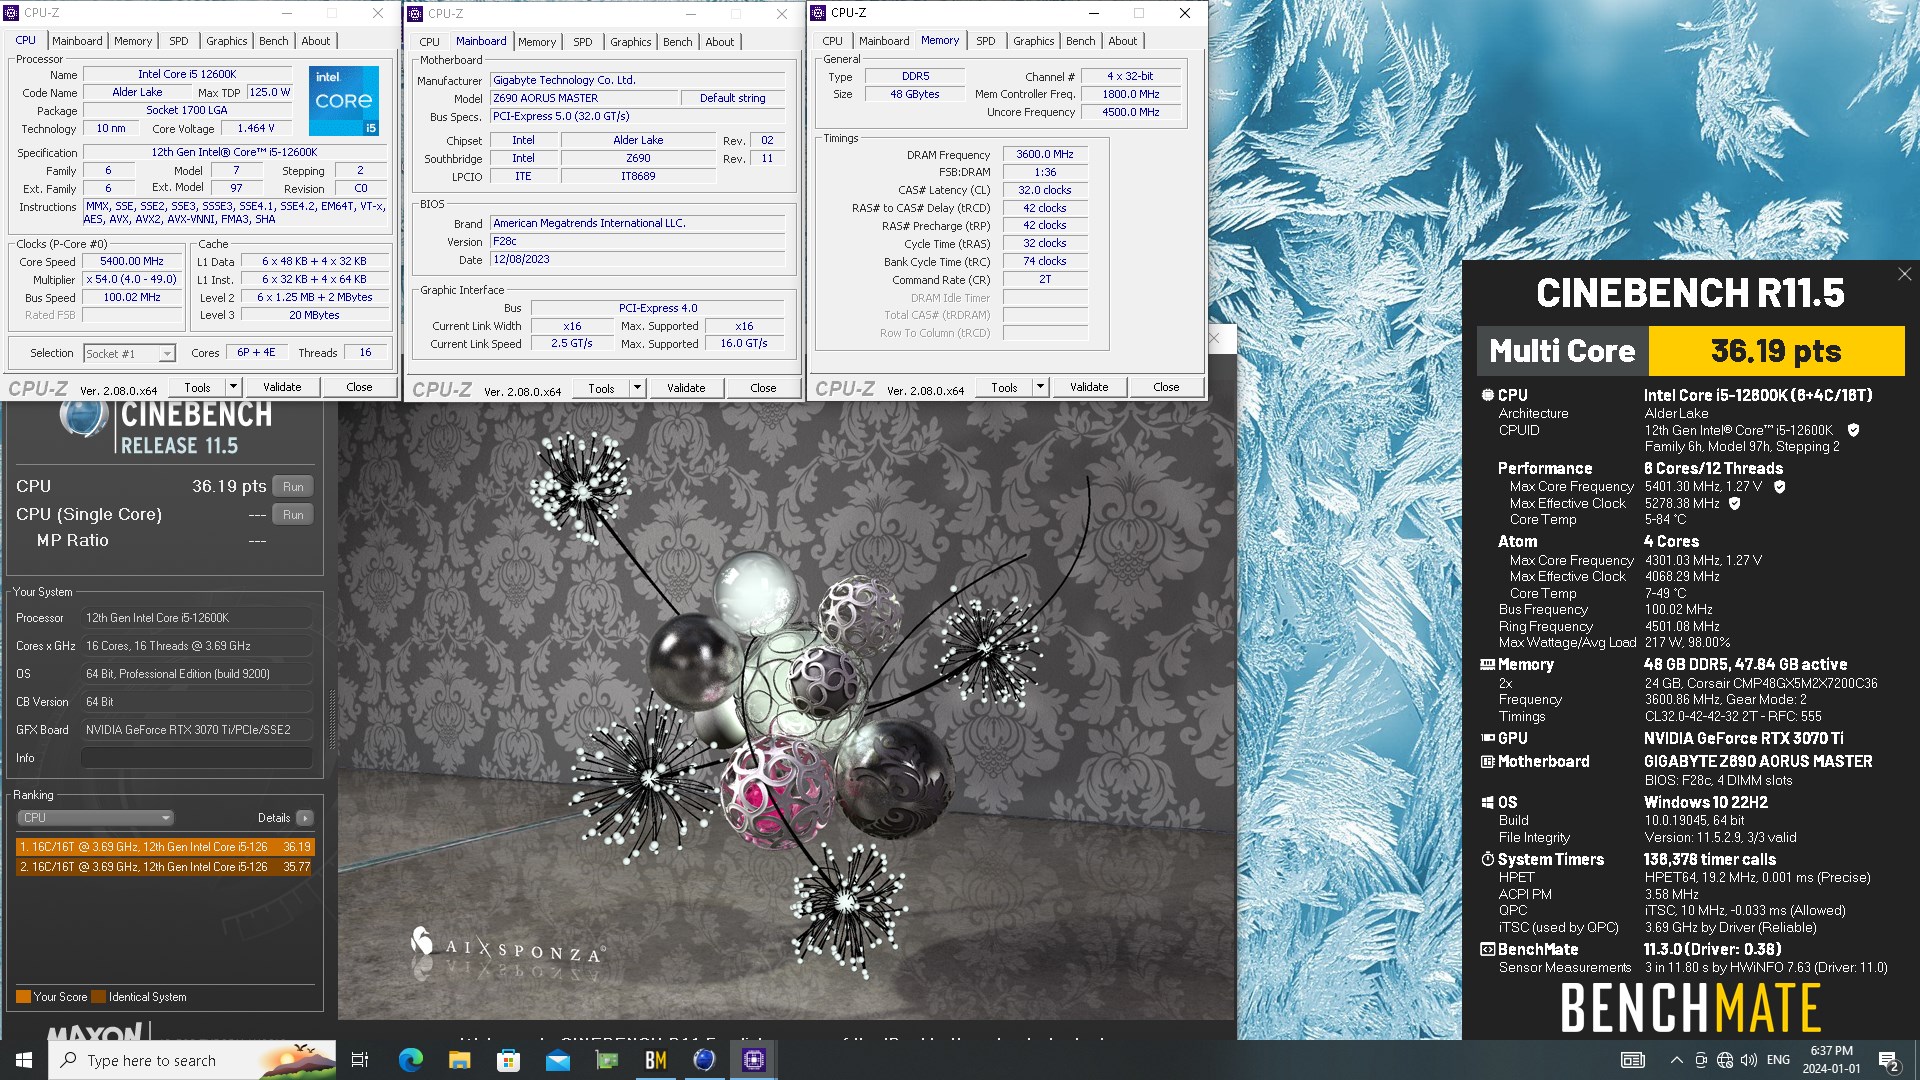Image resolution: width=1920 pixels, height=1080 pixels.
Task: Open Tools dropdown arrow in Mainboard CPU-Z window
Action: pyautogui.click(x=637, y=388)
